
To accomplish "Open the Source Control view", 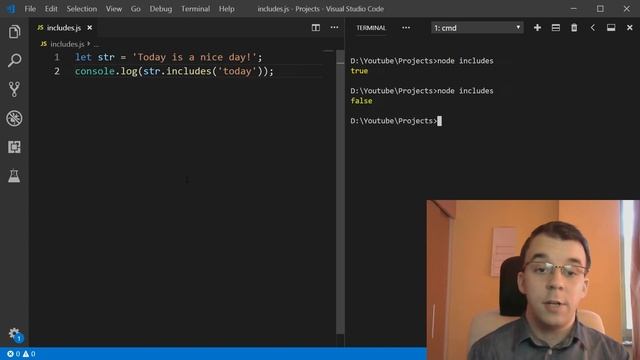I will (14, 89).
